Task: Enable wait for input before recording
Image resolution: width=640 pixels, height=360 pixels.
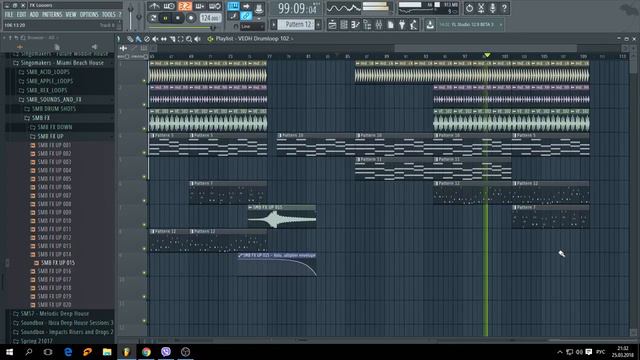Action: pyautogui.click(x=169, y=6)
